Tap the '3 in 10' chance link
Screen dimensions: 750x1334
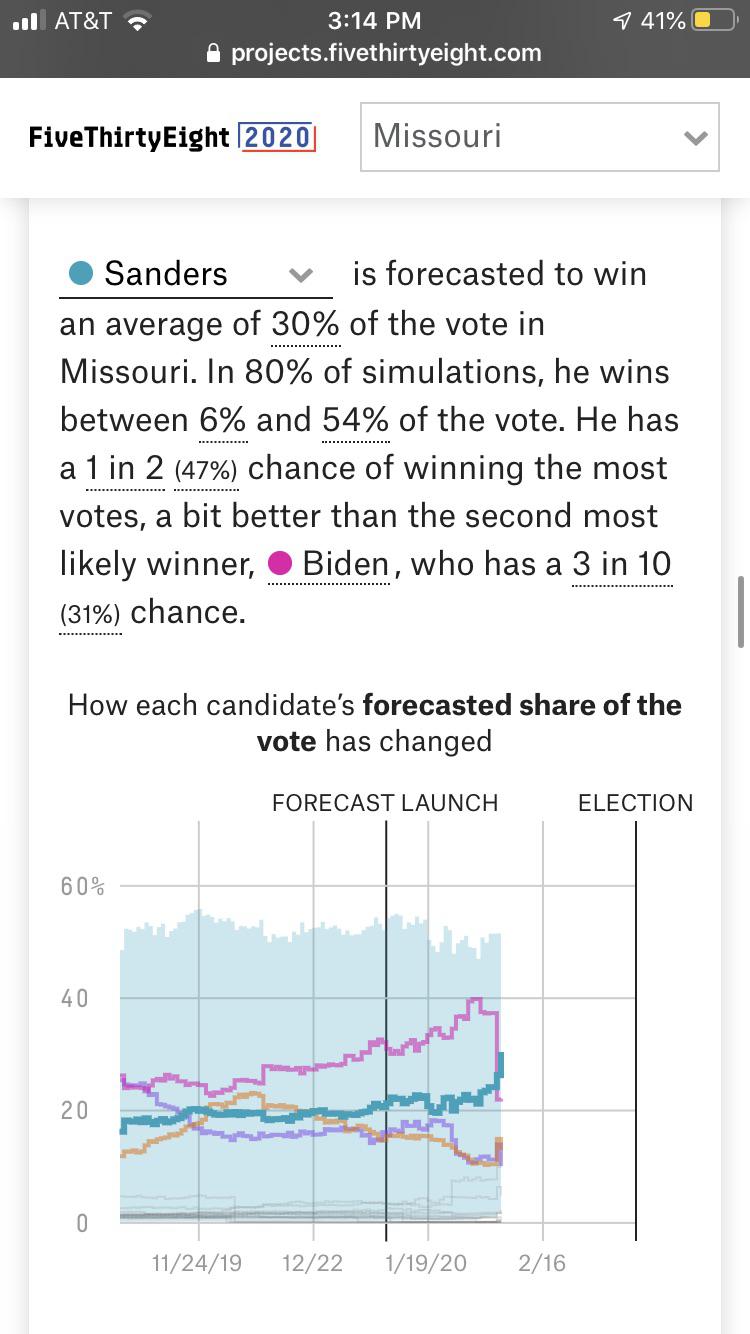(x=621, y=564)
